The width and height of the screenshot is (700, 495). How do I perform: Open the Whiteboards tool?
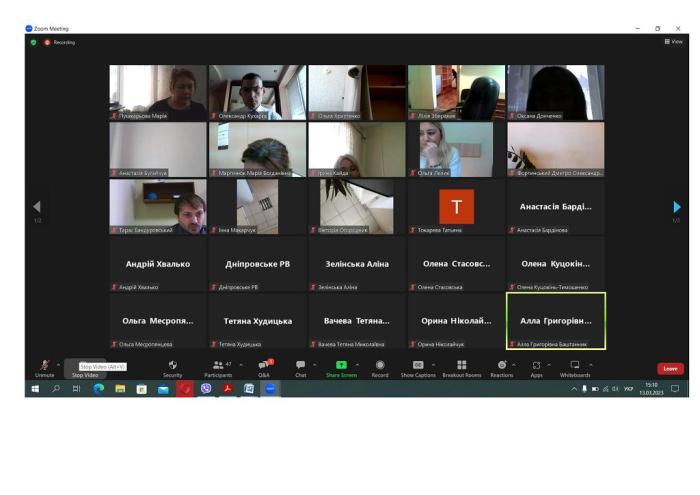pyautogui.click(x=575, y=365)
